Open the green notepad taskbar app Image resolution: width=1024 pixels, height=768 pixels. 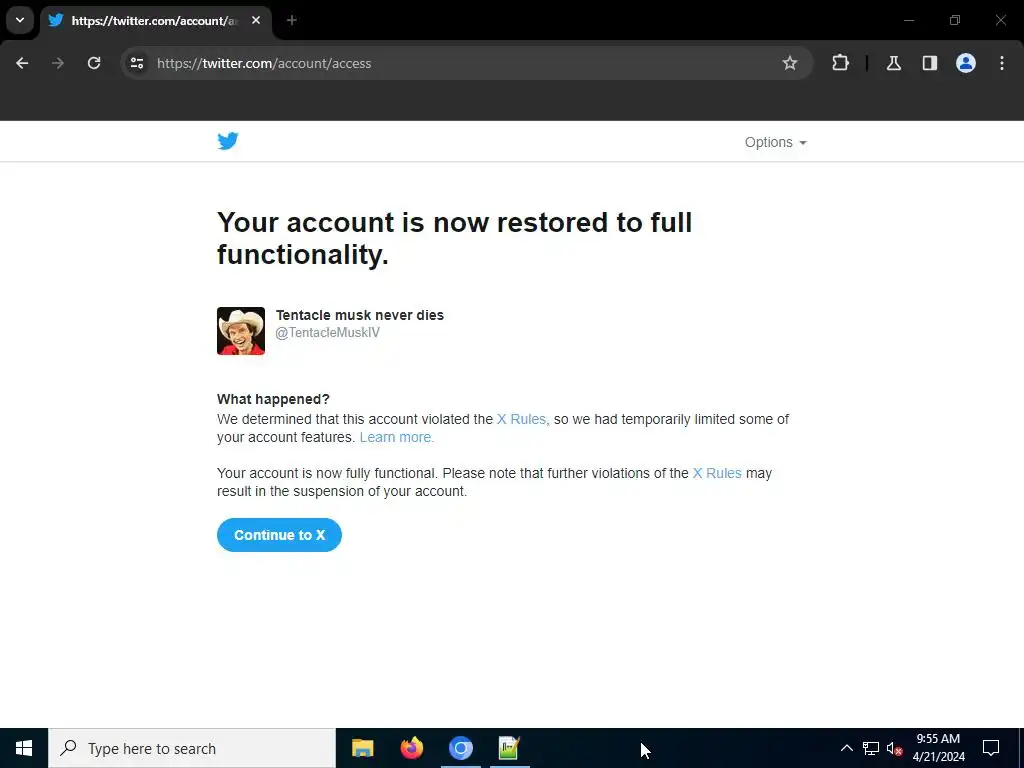tap(509, 748)
